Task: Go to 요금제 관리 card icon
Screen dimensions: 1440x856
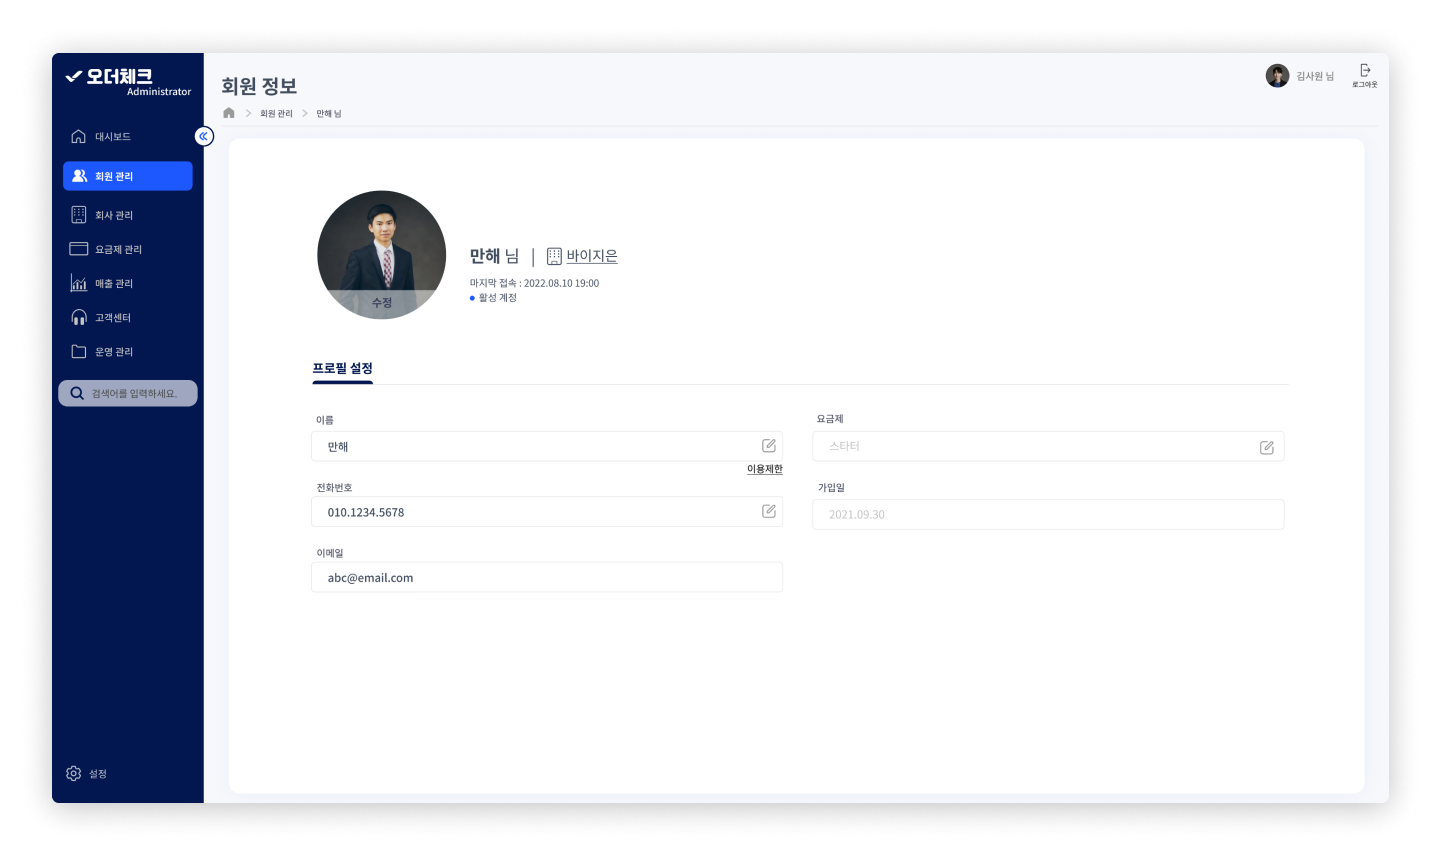Action: tap(79, 249)
